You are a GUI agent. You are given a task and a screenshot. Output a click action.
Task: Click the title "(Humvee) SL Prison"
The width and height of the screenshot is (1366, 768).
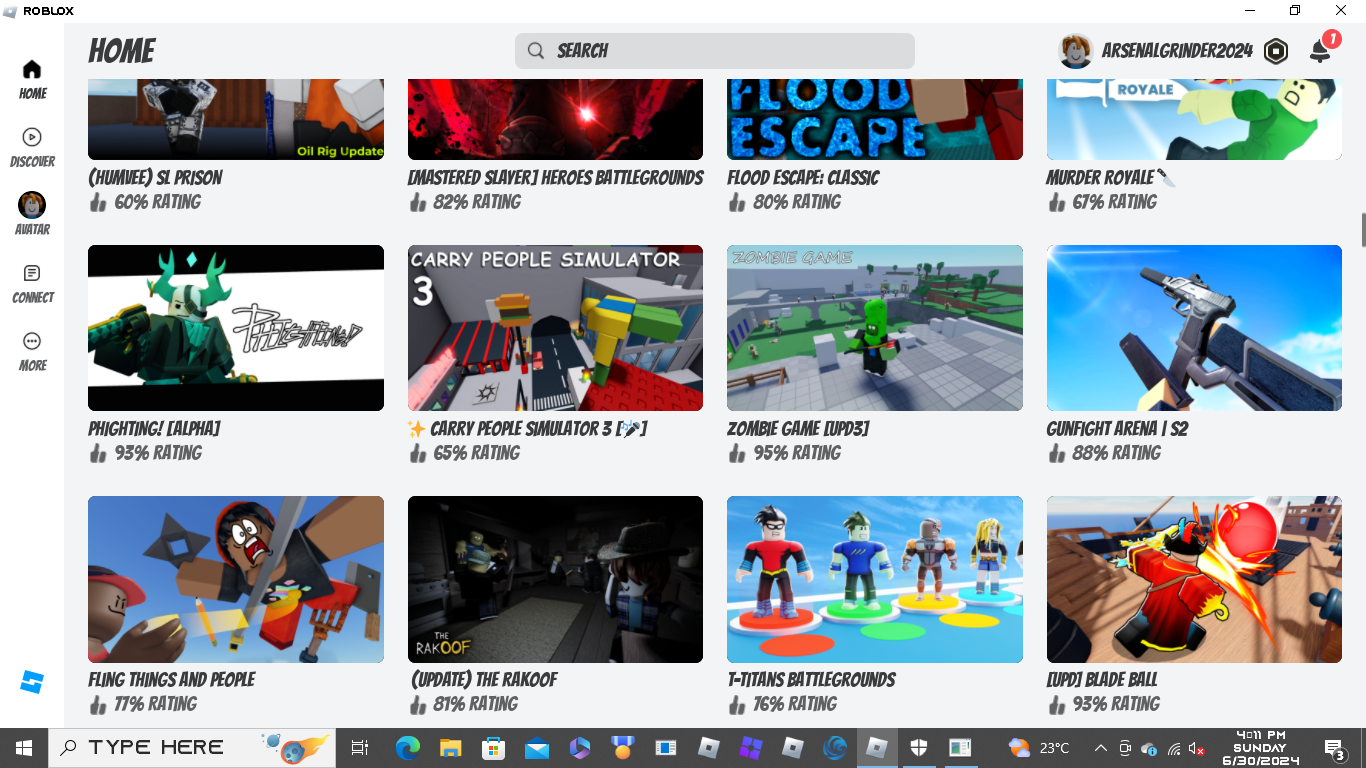155,178
